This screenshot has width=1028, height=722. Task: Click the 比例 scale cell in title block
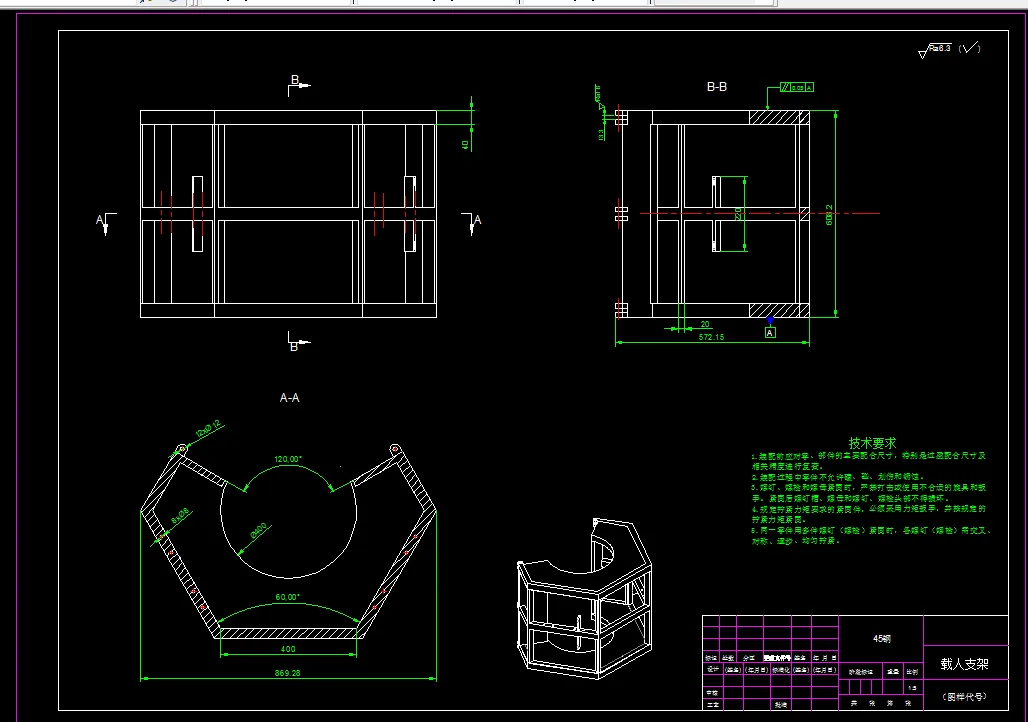[x=912, y=672]
